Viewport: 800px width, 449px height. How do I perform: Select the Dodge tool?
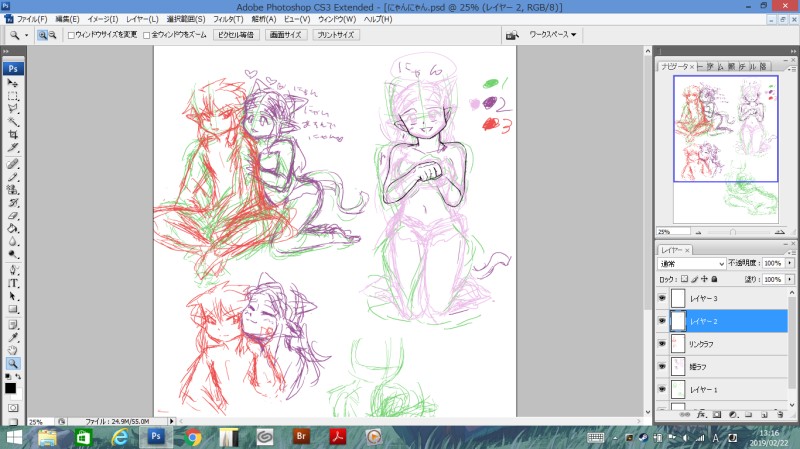(13, 254)
